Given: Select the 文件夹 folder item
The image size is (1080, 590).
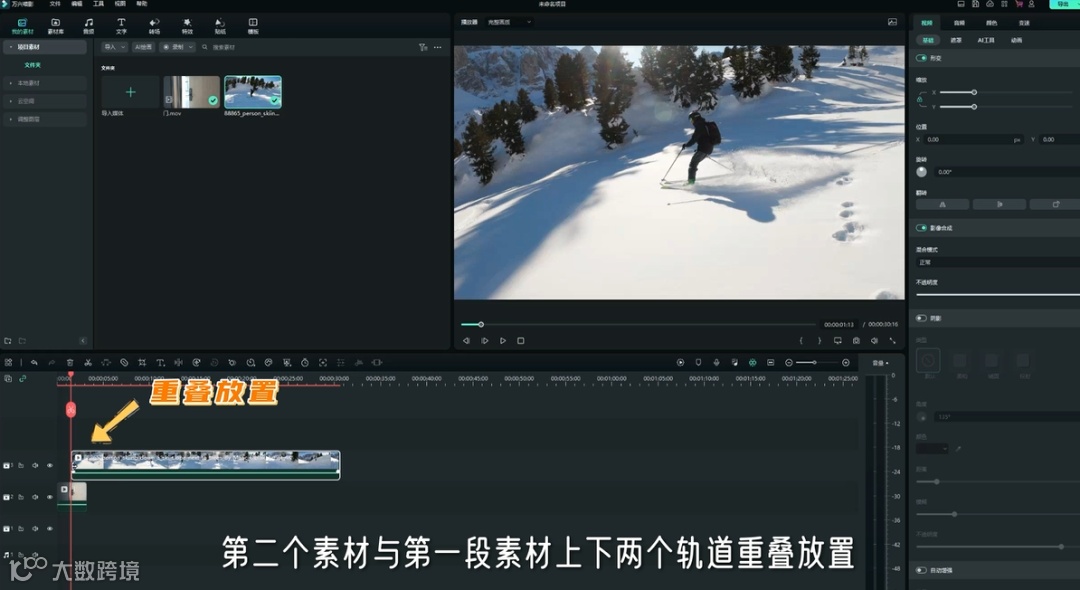Looking at the screenshot, I should tap(32, 65).
